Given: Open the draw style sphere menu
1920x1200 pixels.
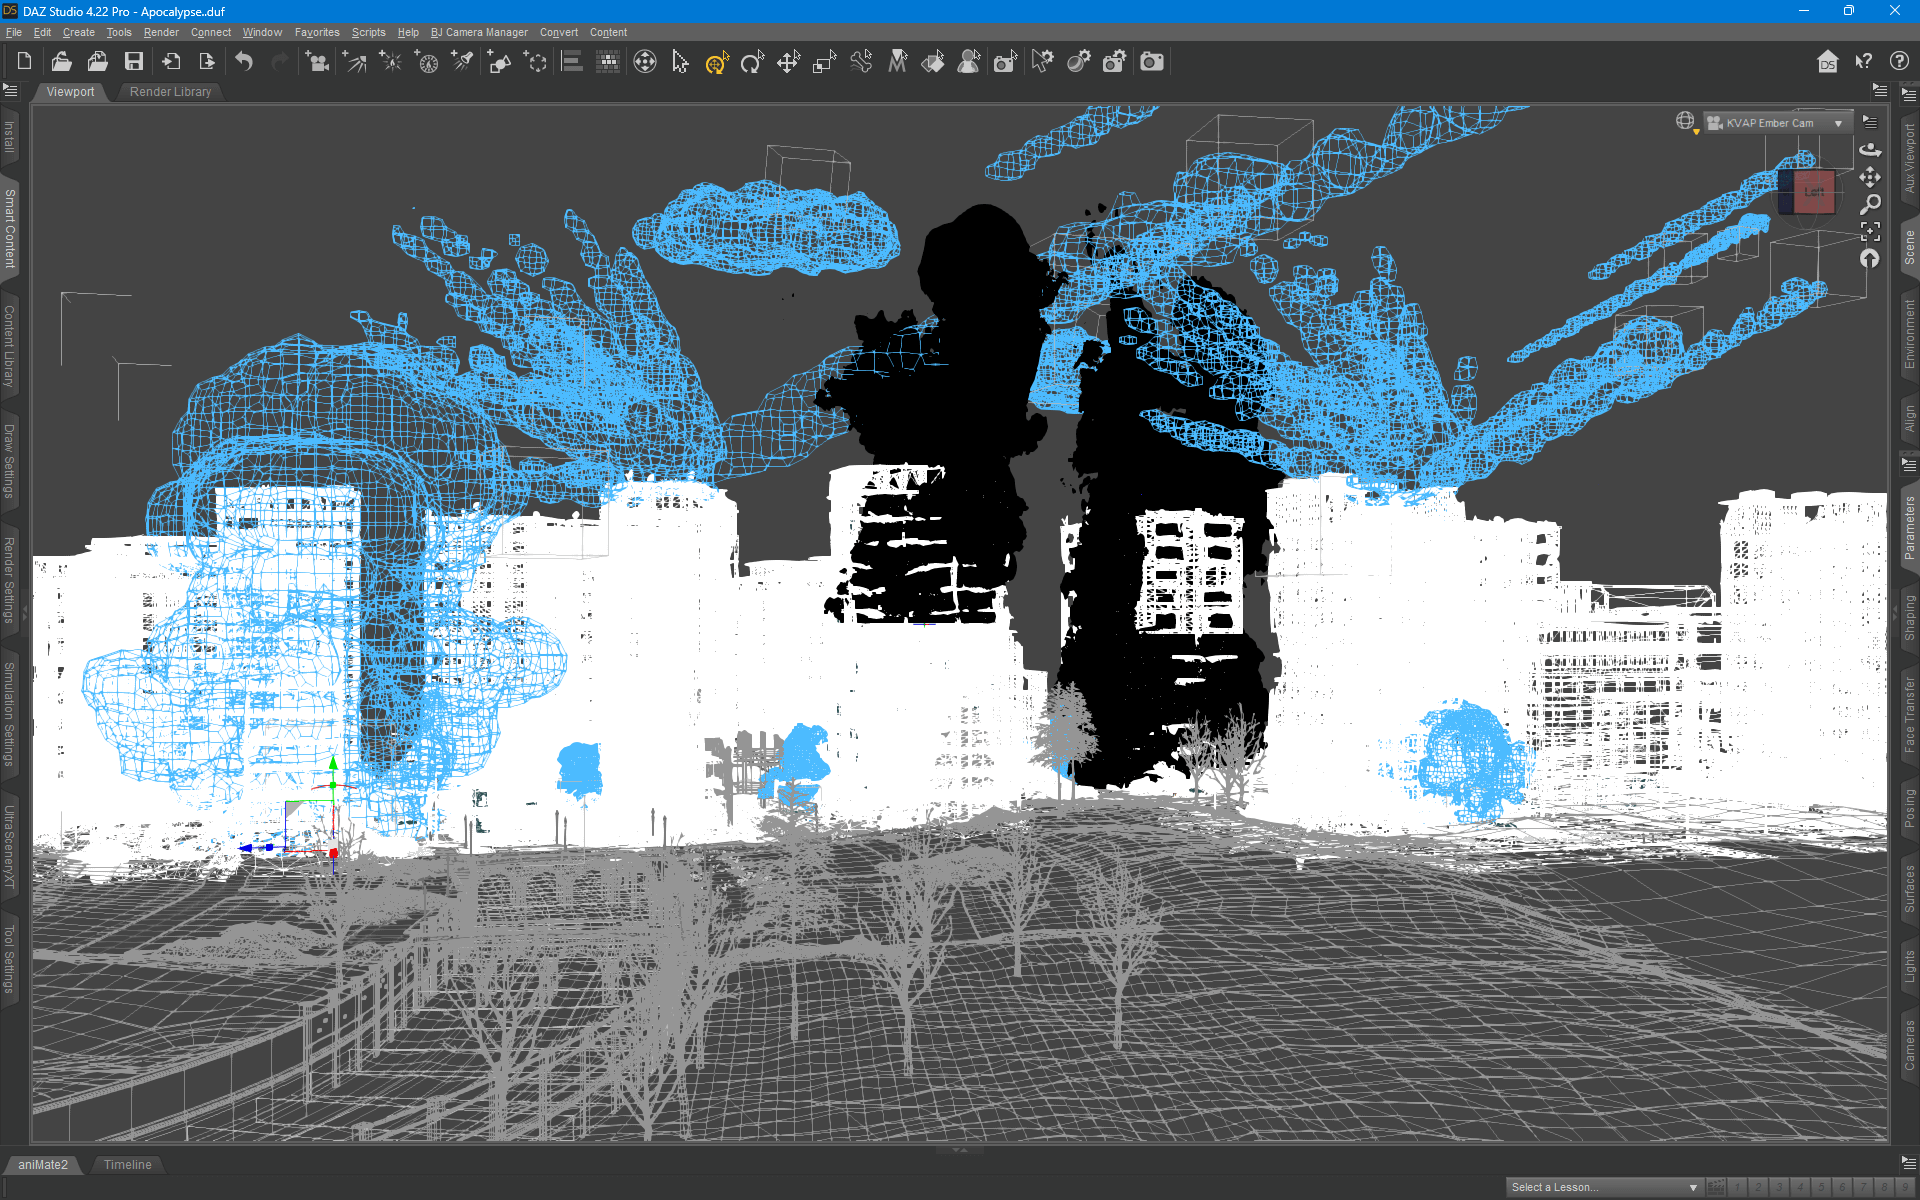Looking at the screenshot, I should [1686, 122].
